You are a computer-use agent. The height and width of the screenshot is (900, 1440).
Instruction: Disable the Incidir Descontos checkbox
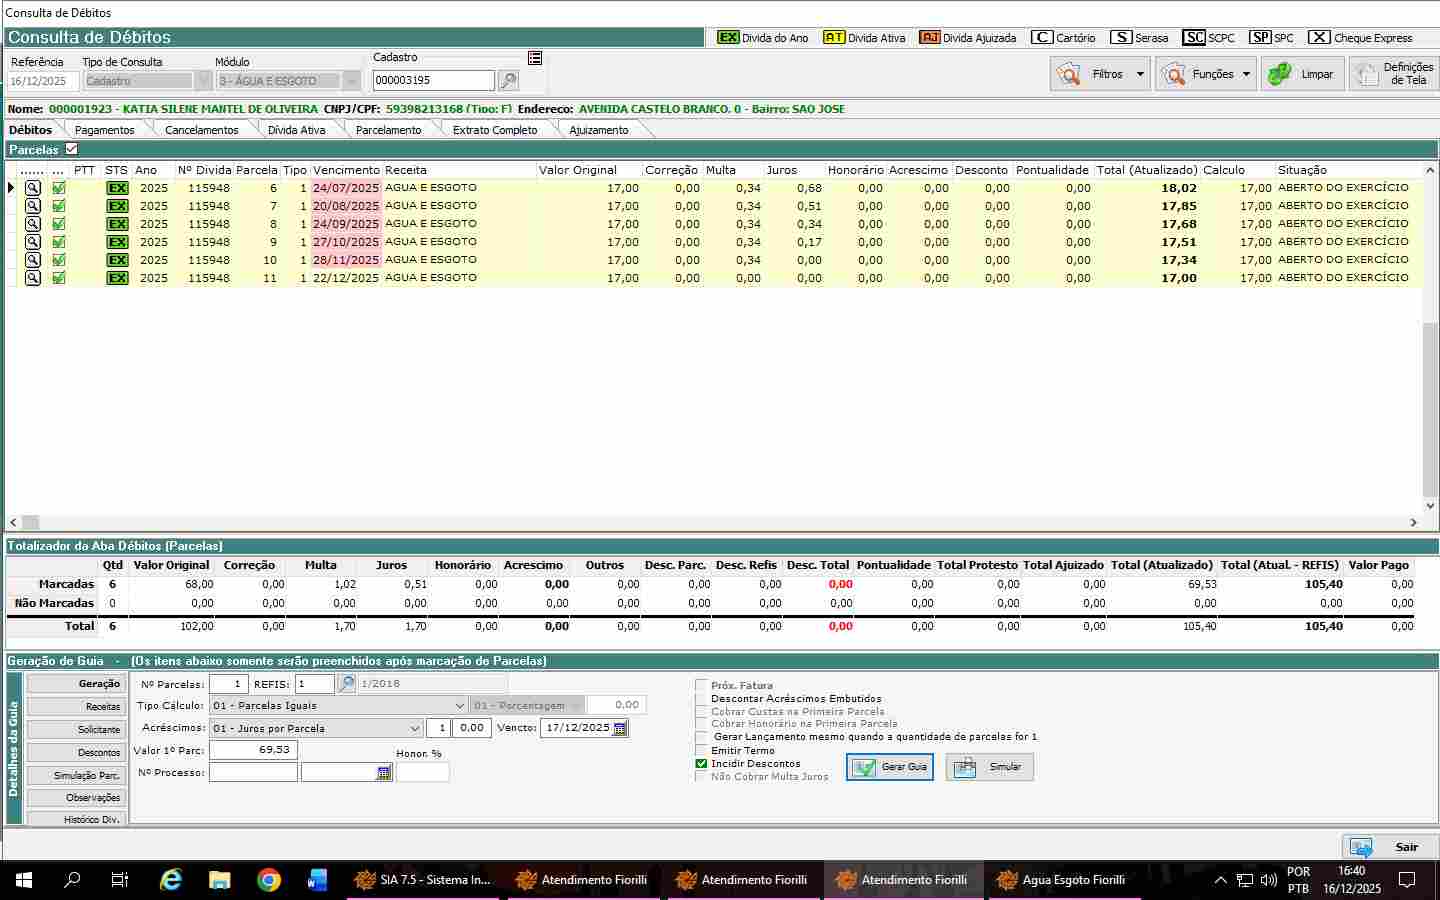(x=701, y=763)
